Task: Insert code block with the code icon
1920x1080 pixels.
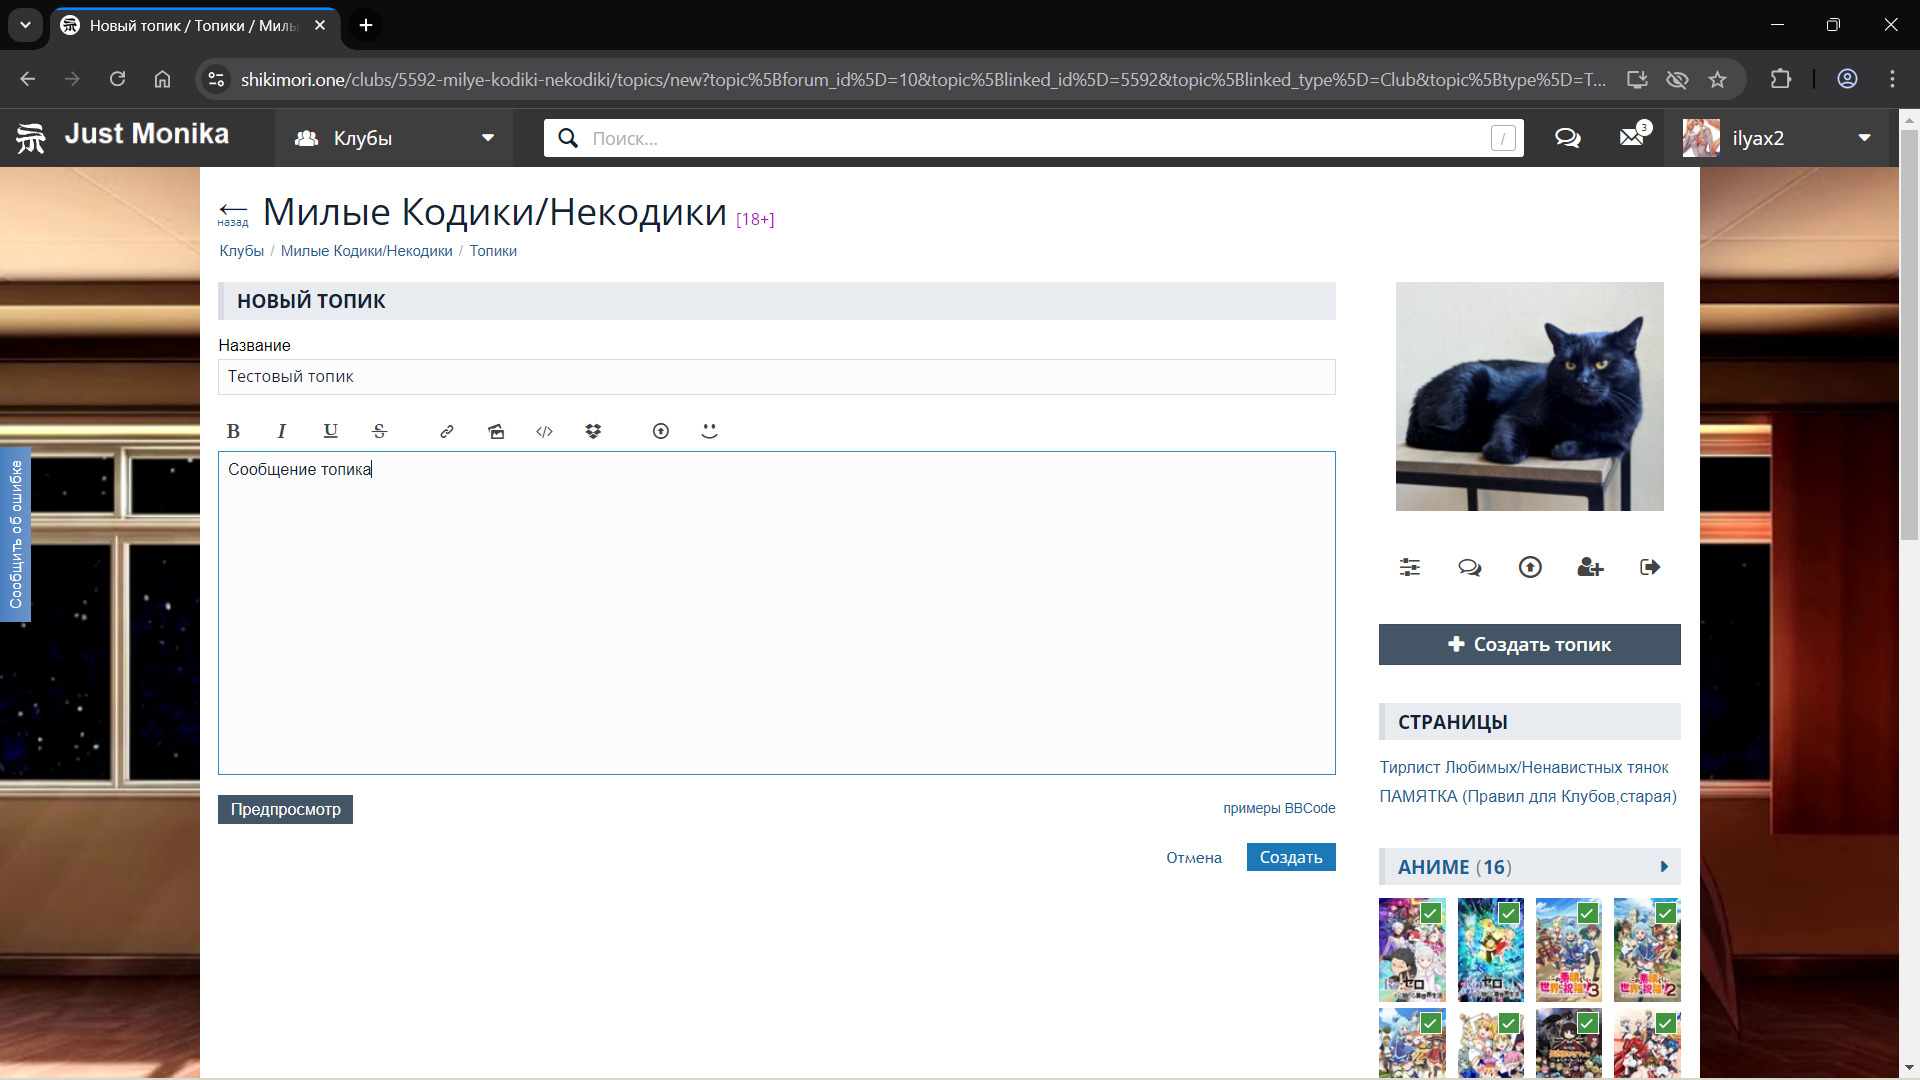Action: [x=544, y=431]
